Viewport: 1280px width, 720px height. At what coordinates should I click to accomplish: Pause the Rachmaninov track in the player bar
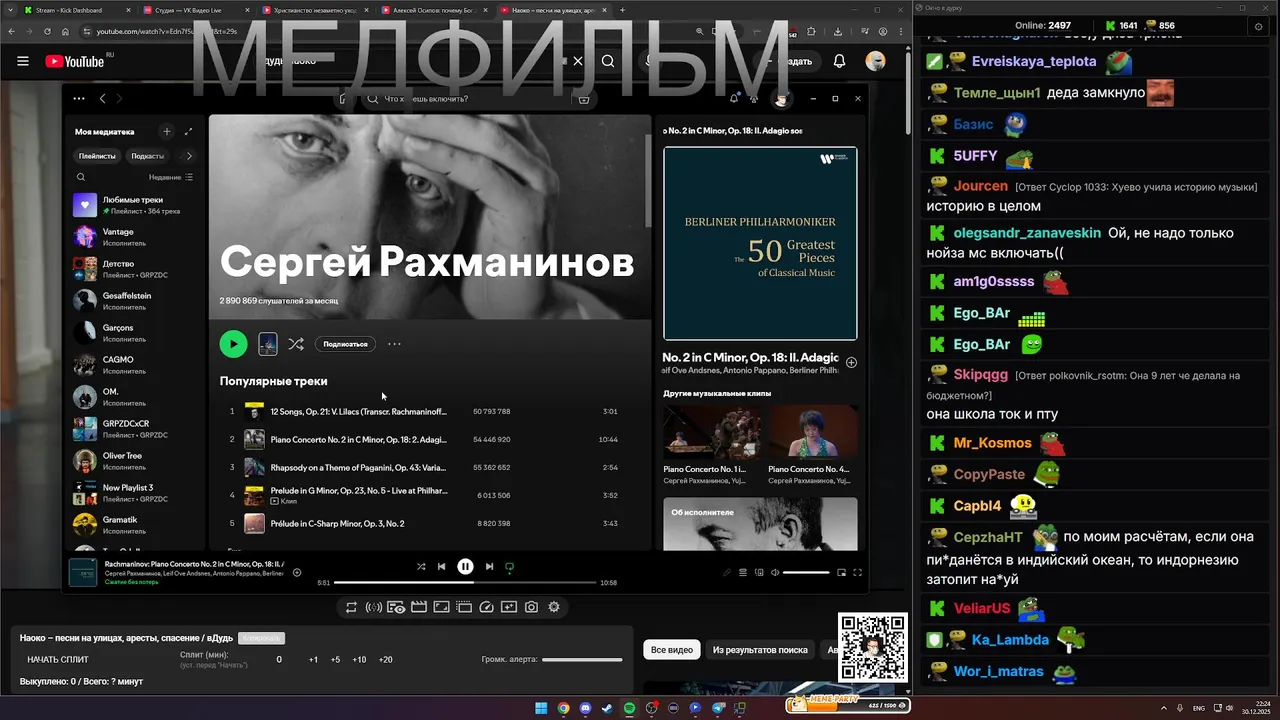pos(465,566)
